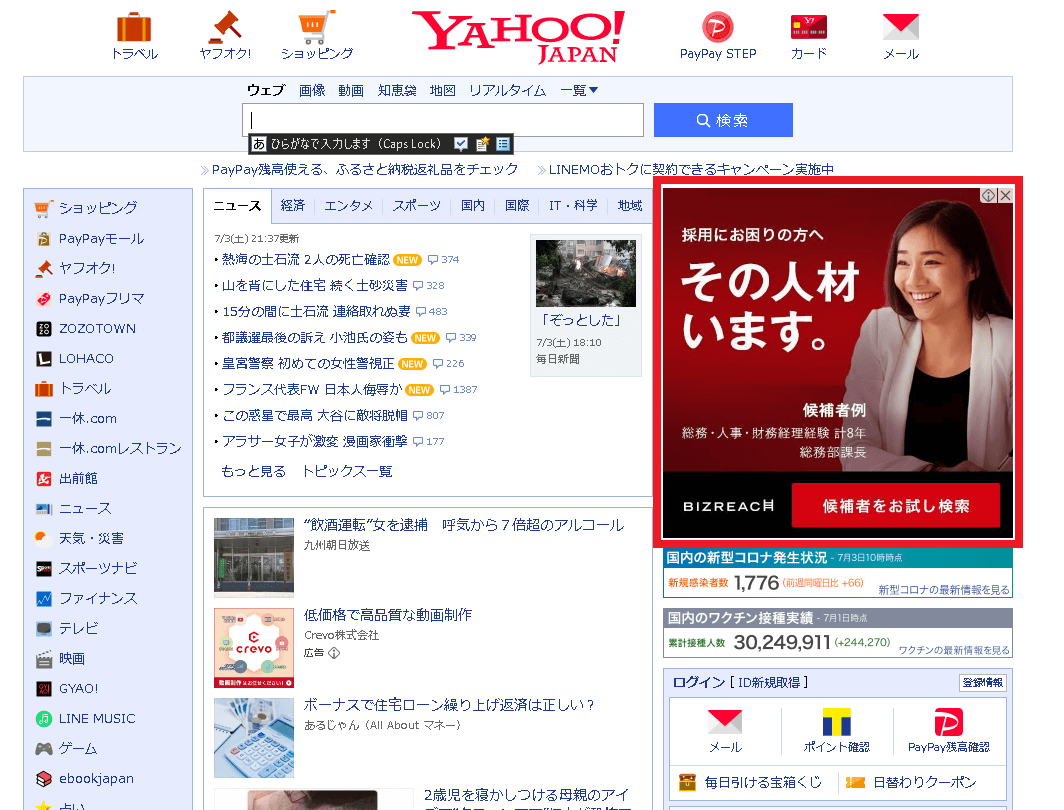Switch to the 経済 news tab
Screen dimensions: 1064x810
tap(292, 205)
